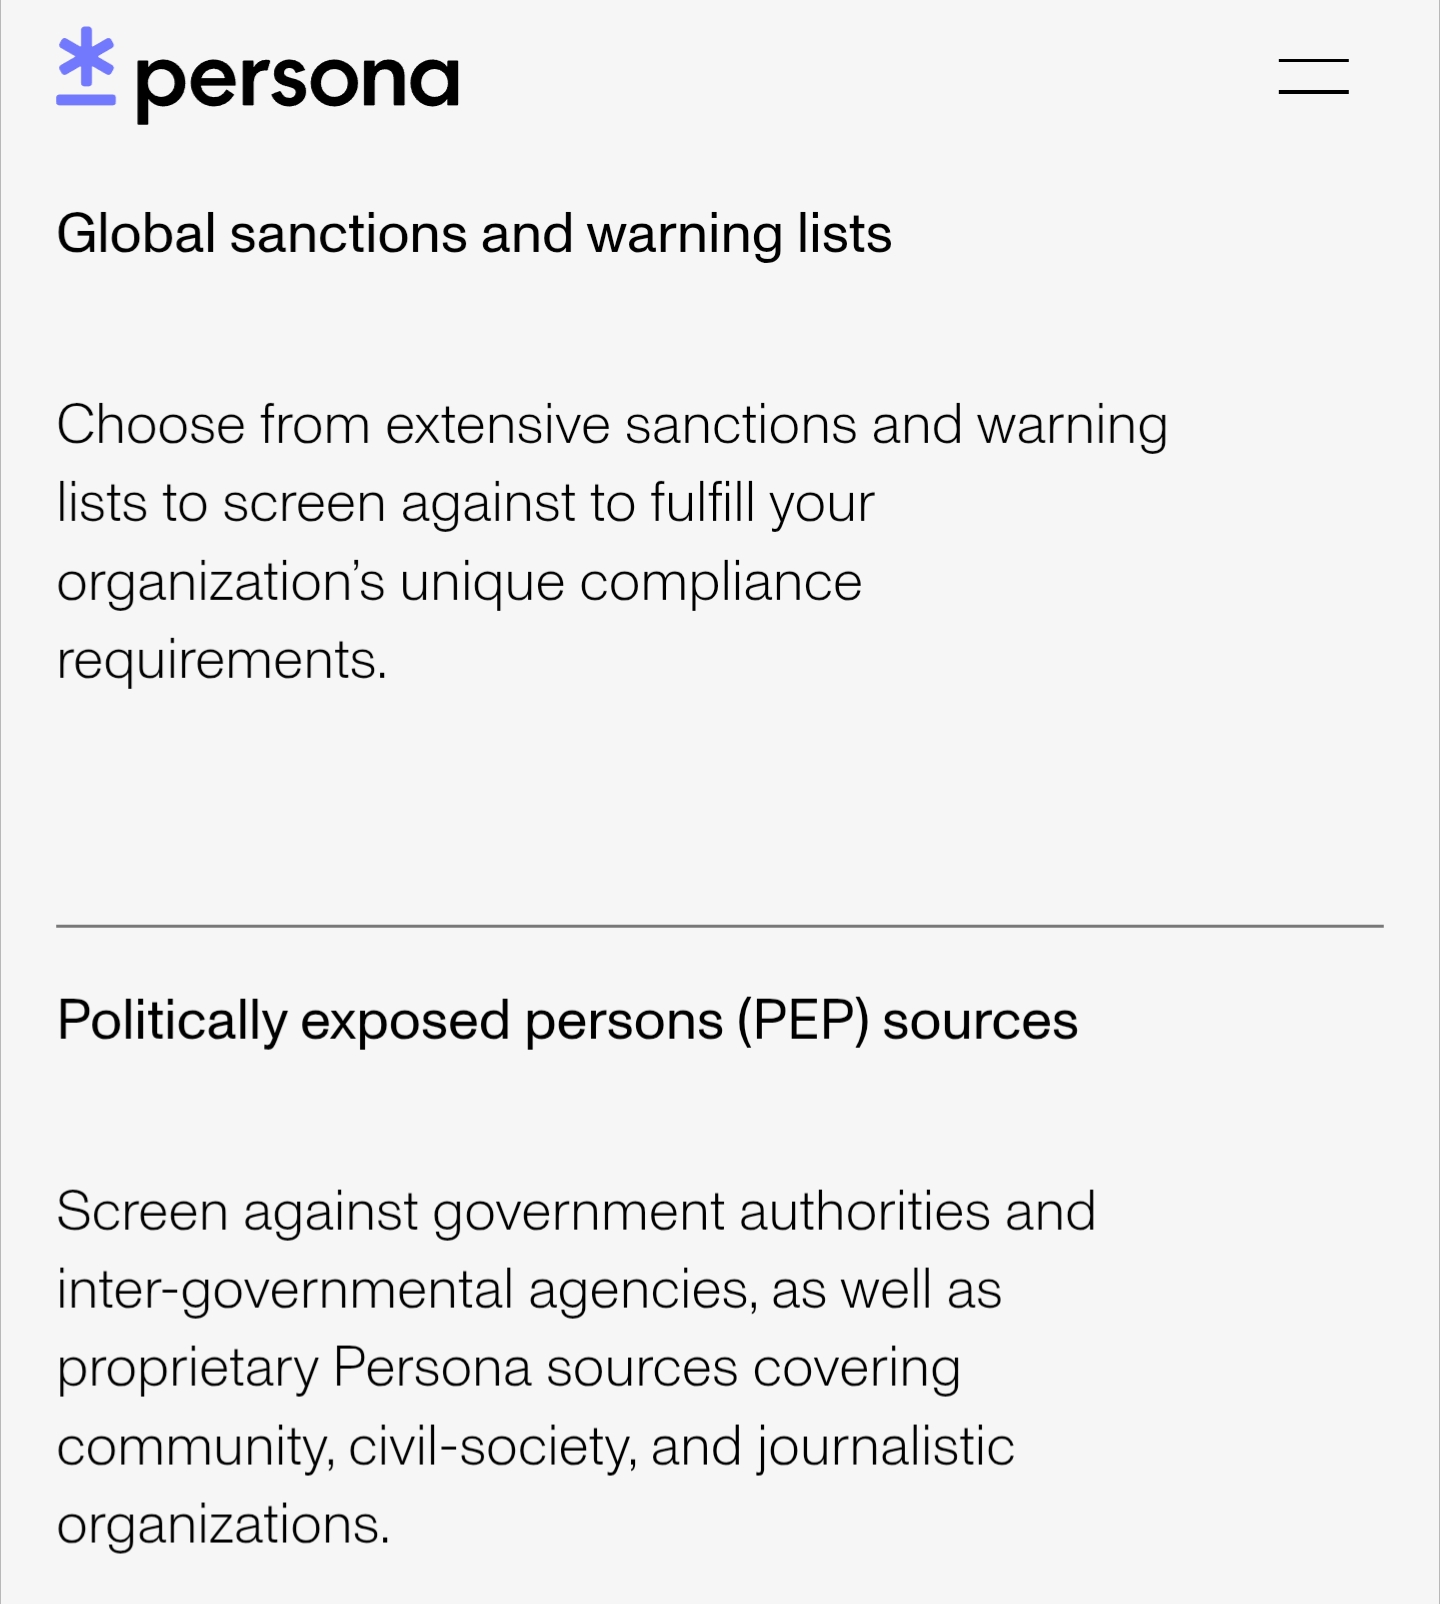The height and width of the screenshot is (1604, 1440).
Task: Click "(PEP)" in the second heading
Action: (803, 1021)
